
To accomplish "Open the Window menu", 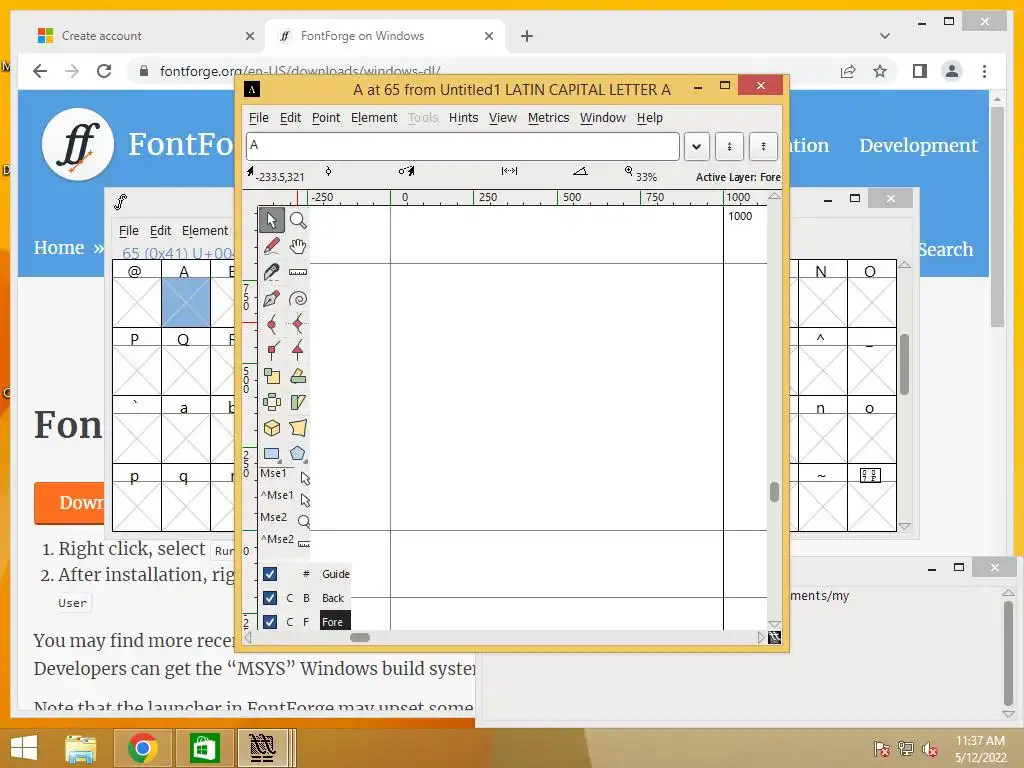I will (603, 118).
